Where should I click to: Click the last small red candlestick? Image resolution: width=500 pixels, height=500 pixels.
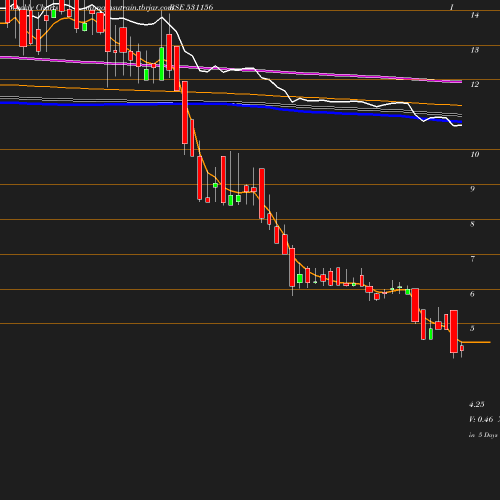point(462,348)
